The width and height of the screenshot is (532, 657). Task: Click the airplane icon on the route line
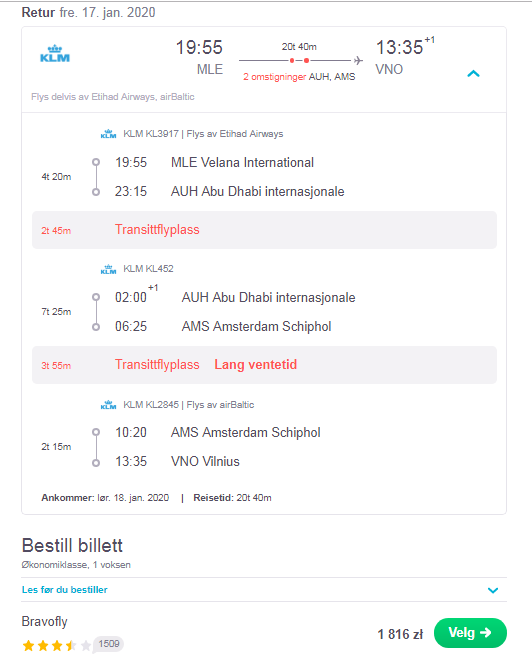pos(358,60)
